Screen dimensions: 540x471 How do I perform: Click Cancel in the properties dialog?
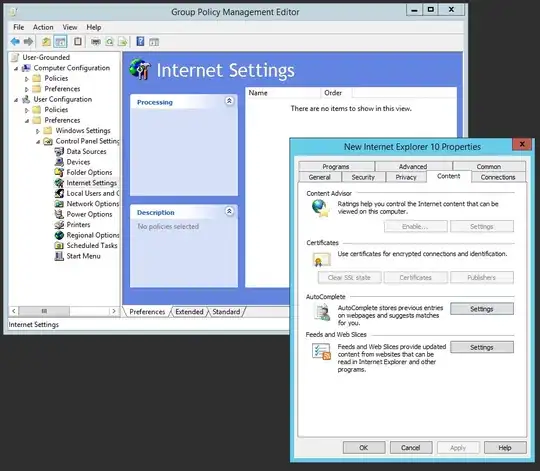coord(411,448)
